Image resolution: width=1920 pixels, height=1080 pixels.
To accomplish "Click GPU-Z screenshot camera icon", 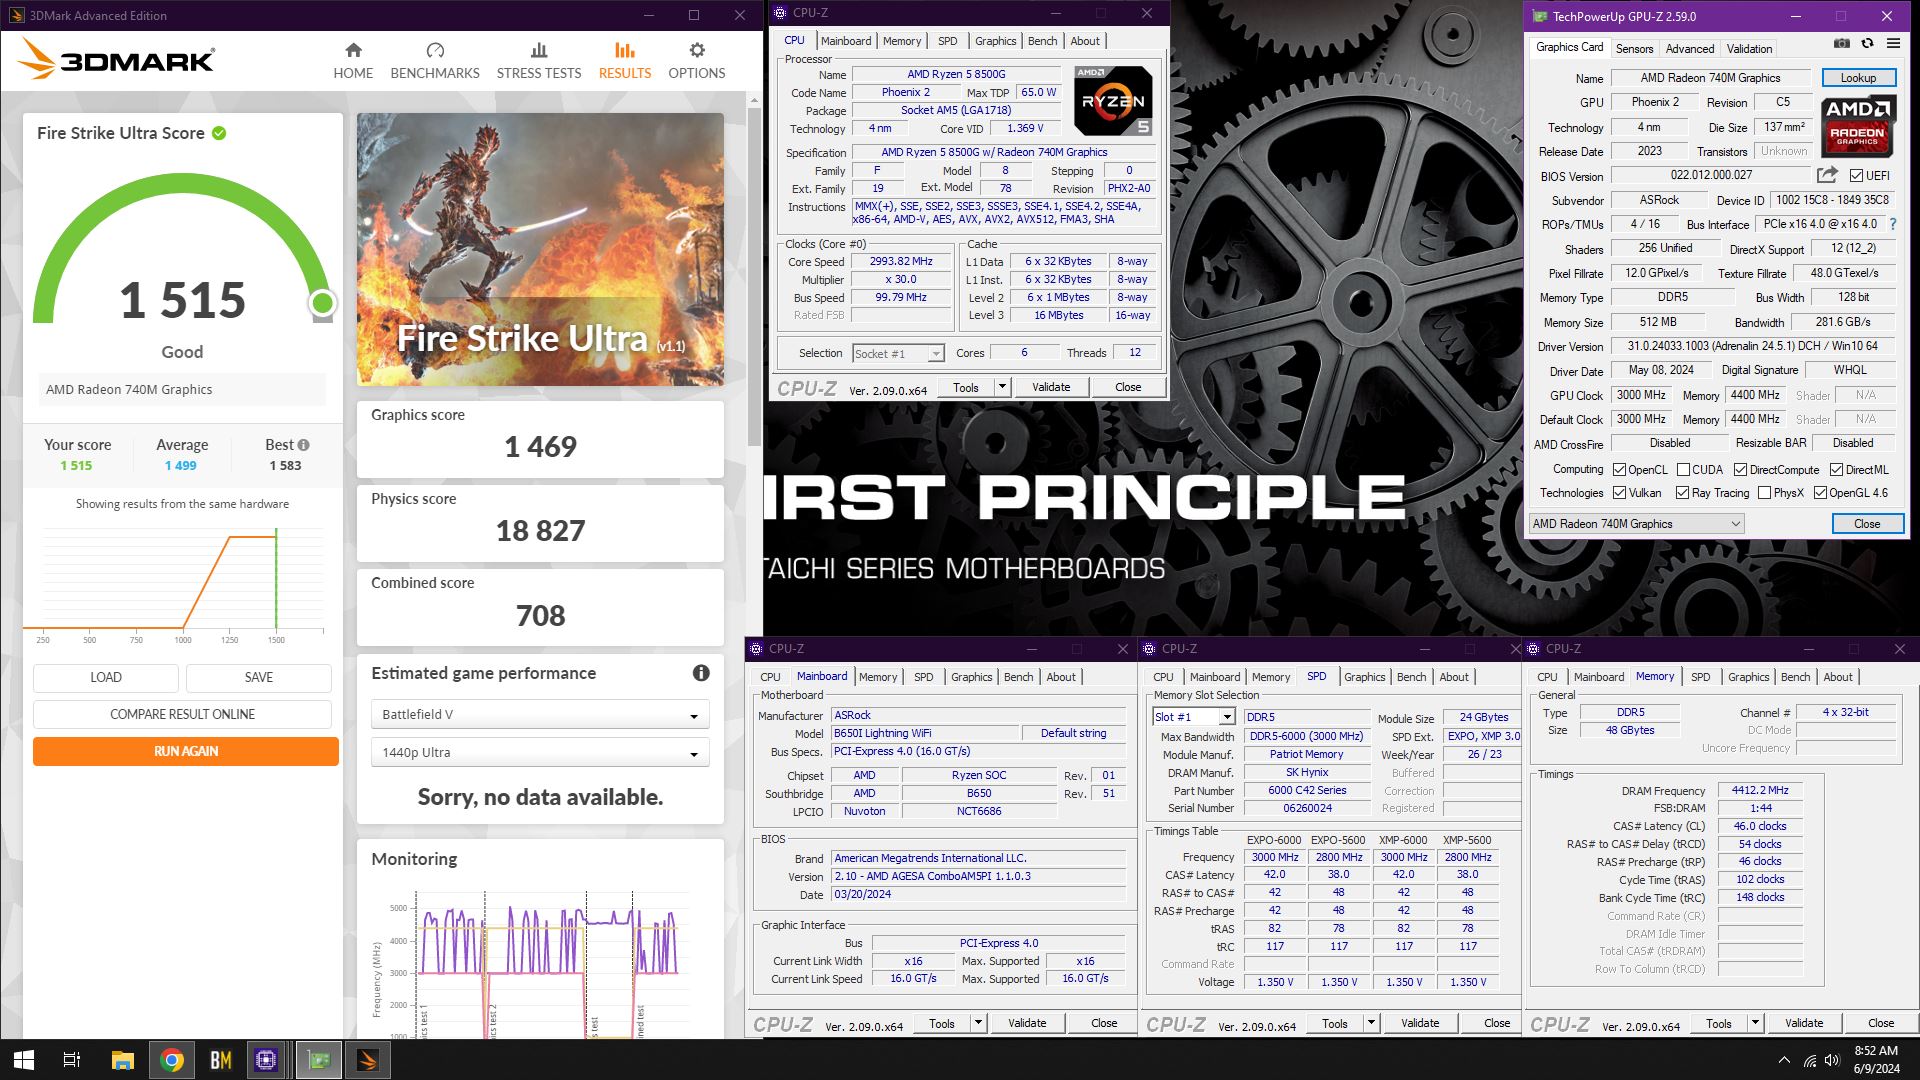I will [x=1842, y=44].
